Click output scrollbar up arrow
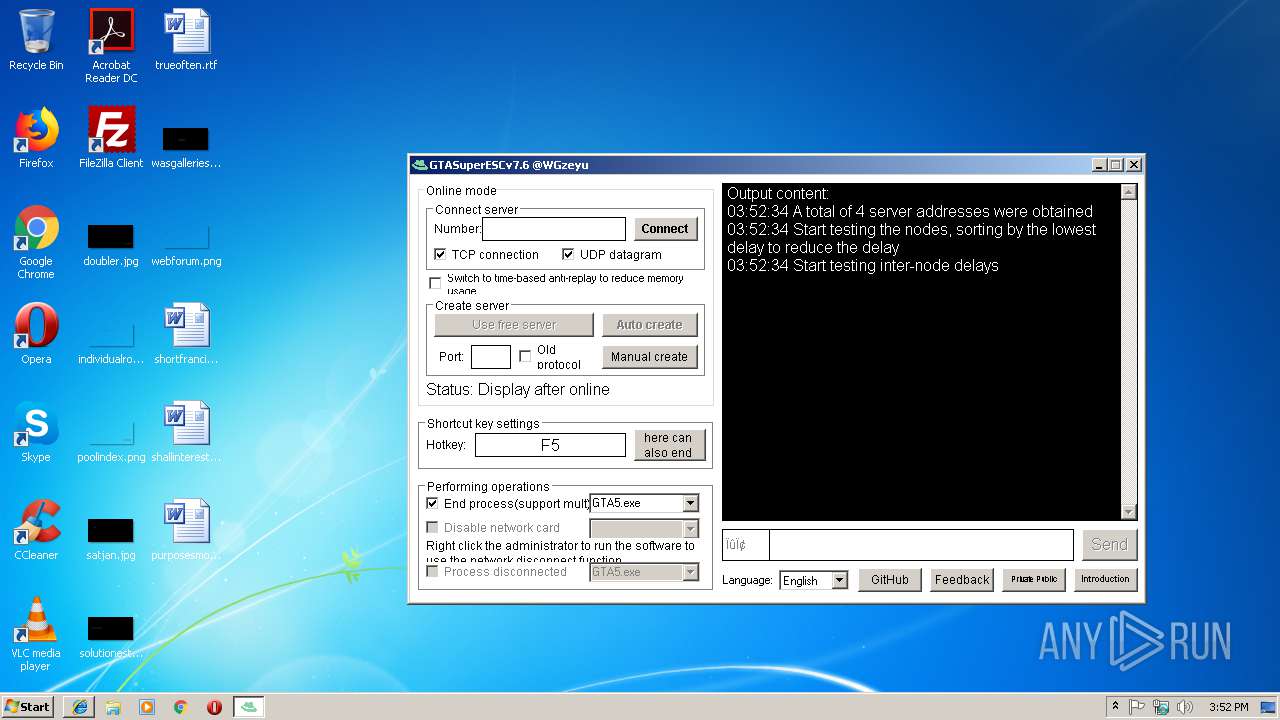 (x=1129, y=192)
